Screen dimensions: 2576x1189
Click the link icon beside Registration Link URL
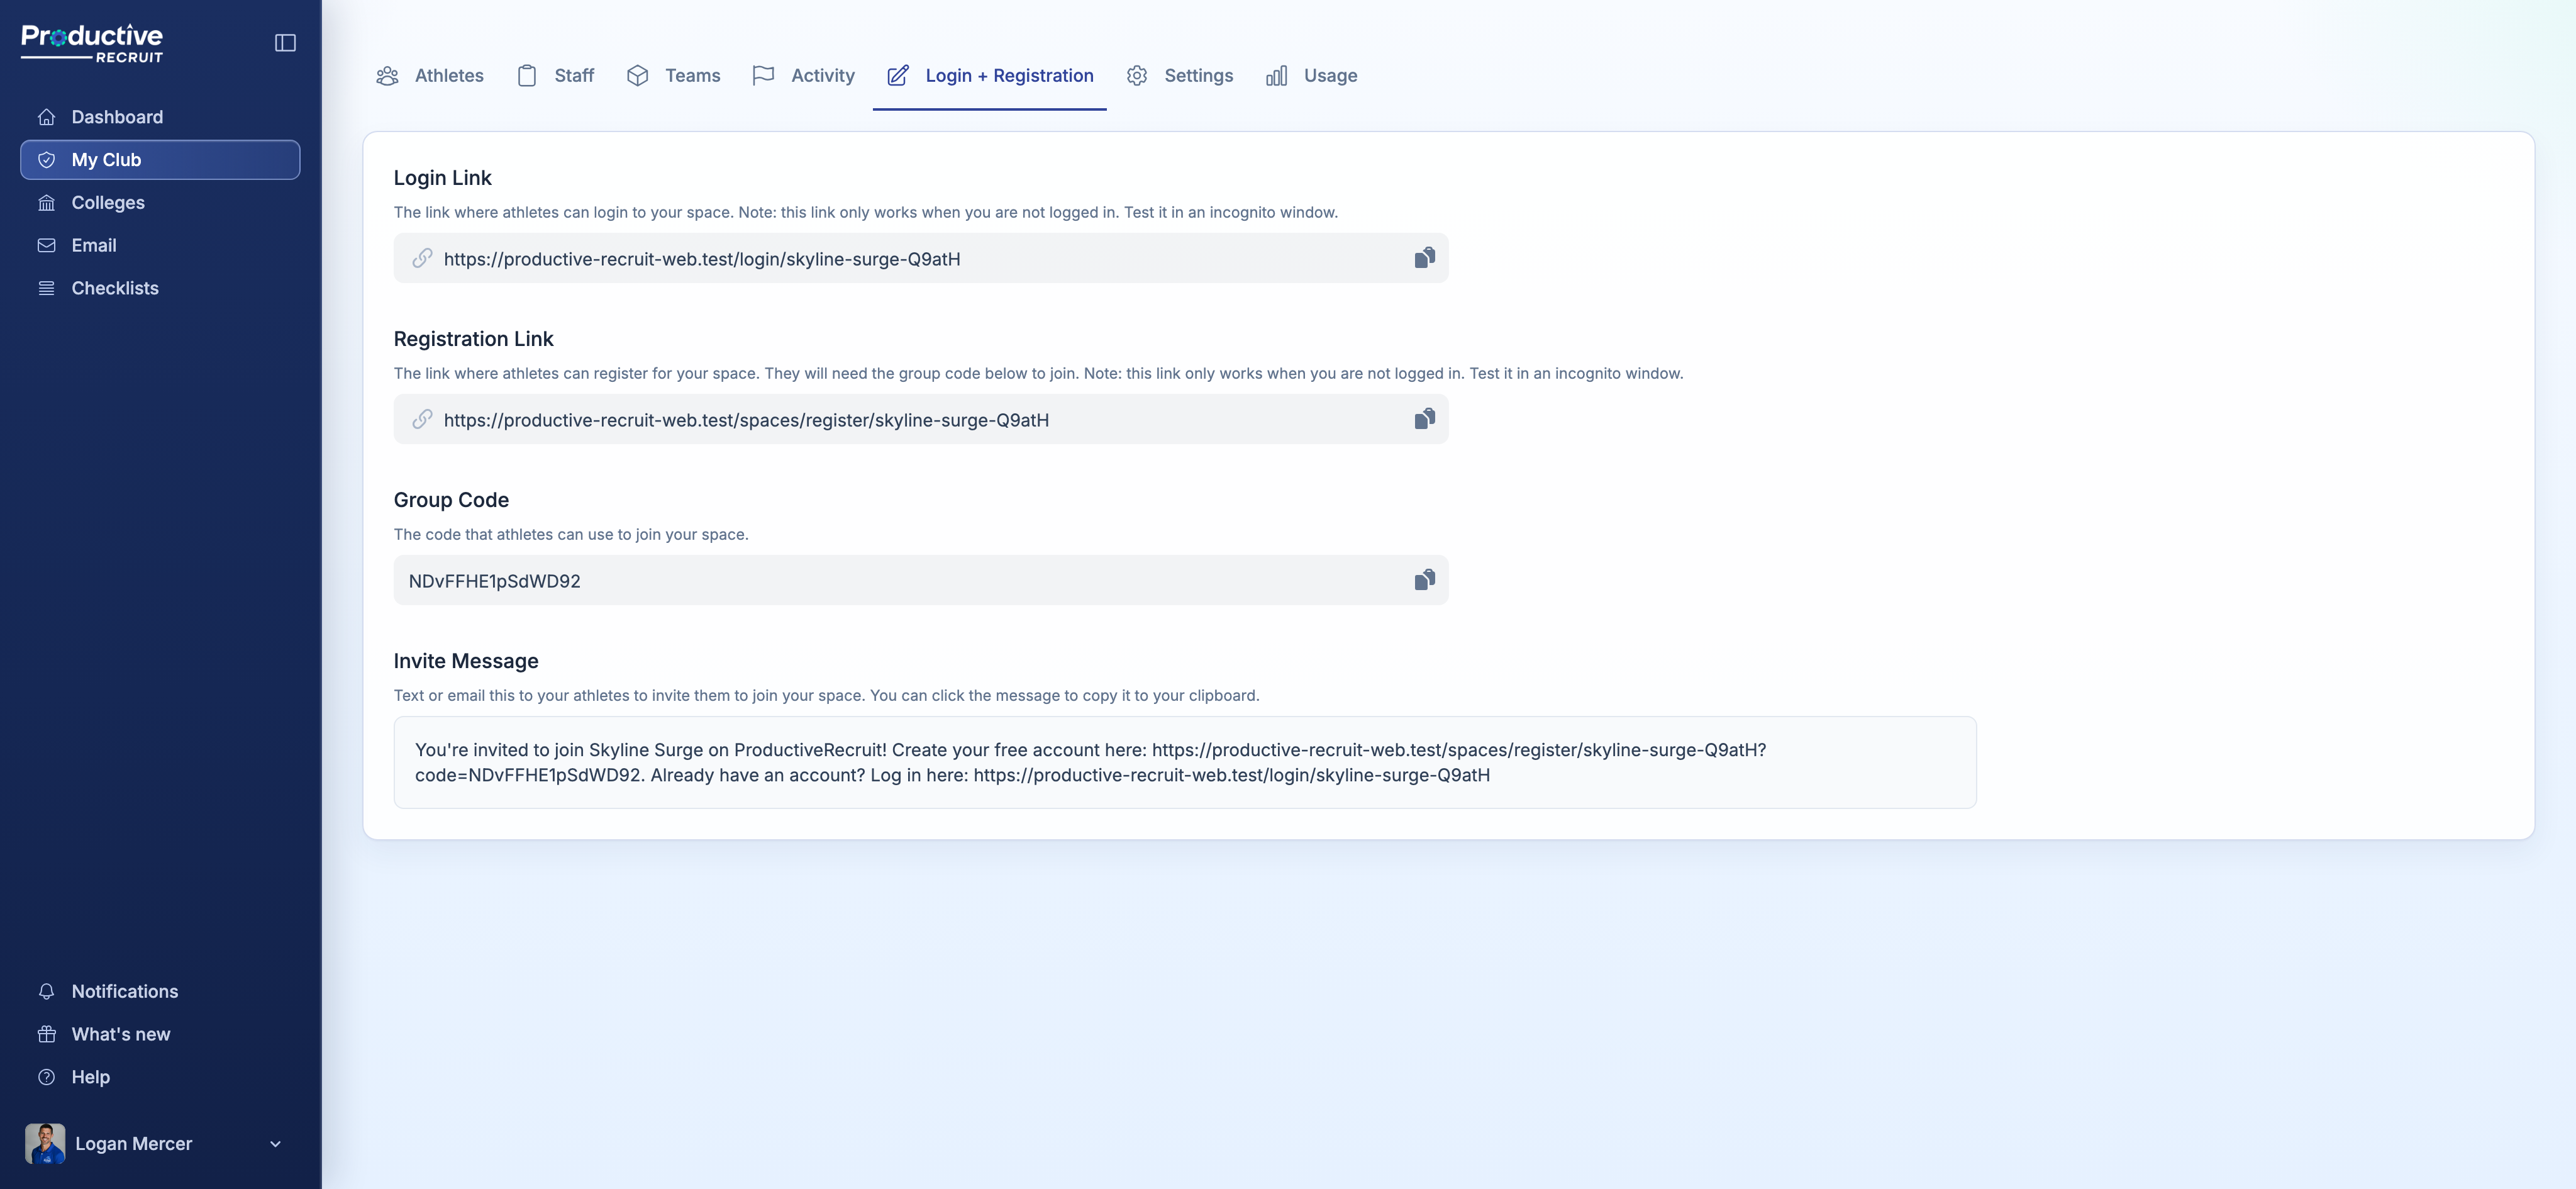[x=422, y=419]
